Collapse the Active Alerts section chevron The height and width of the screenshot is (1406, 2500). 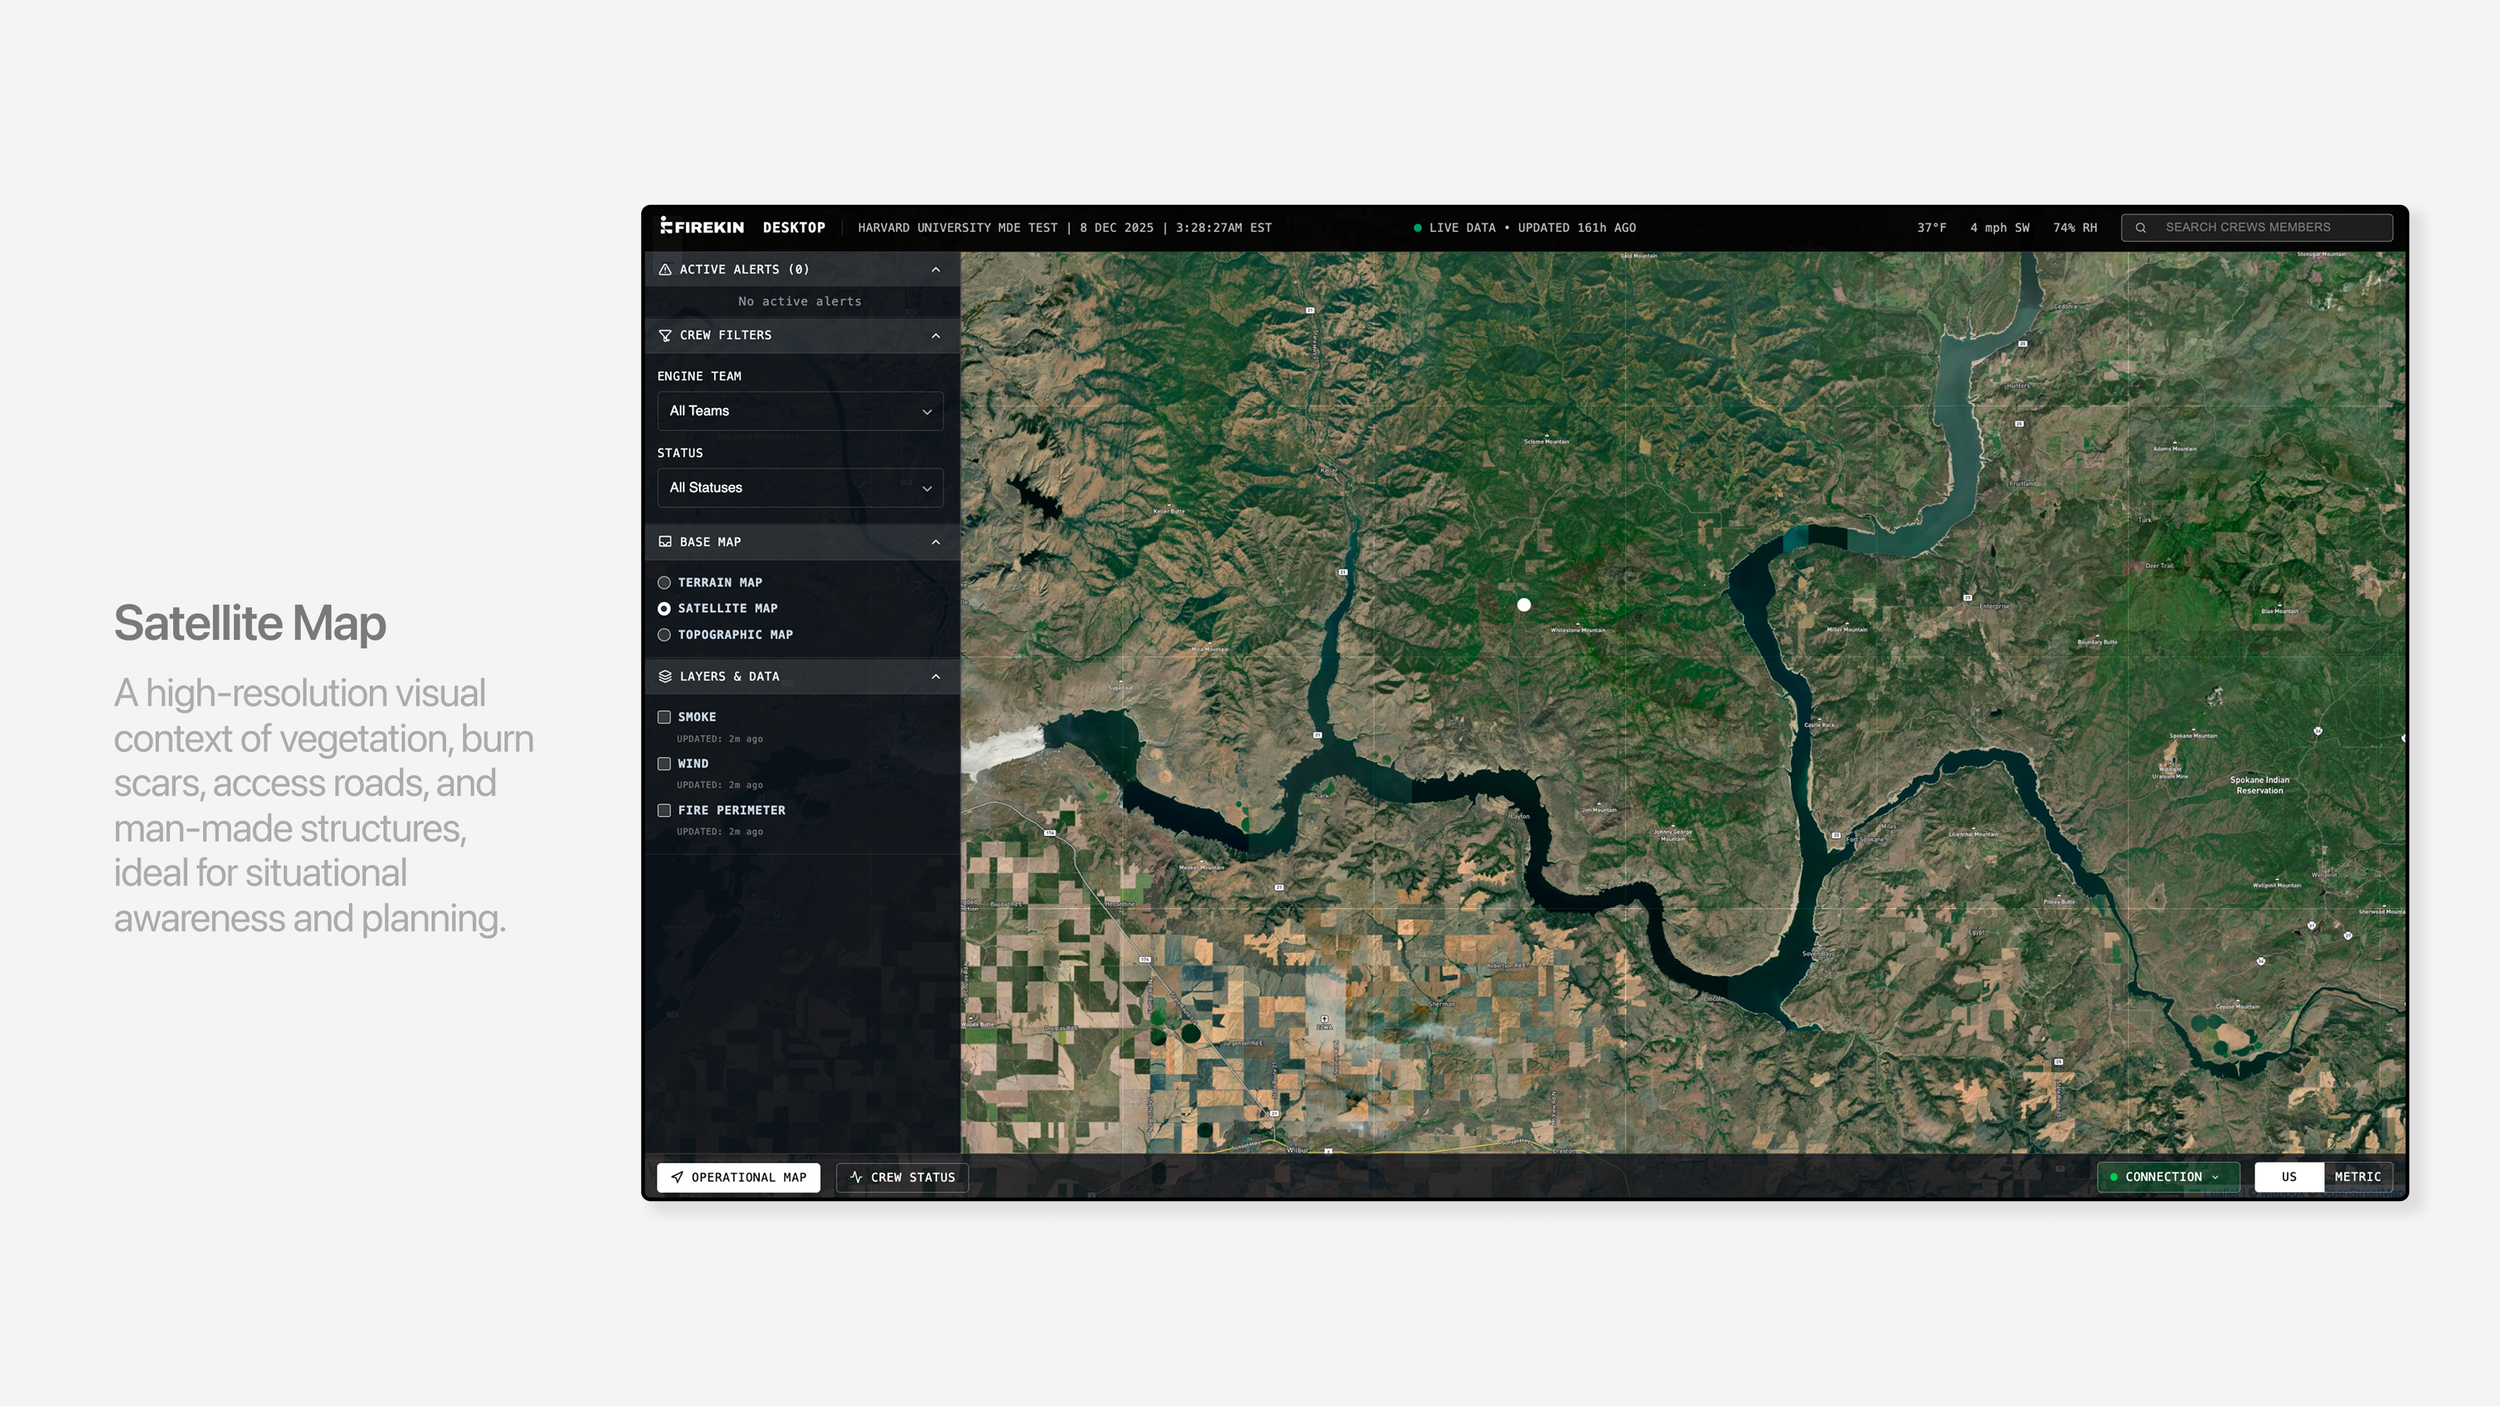coord(935,269)
